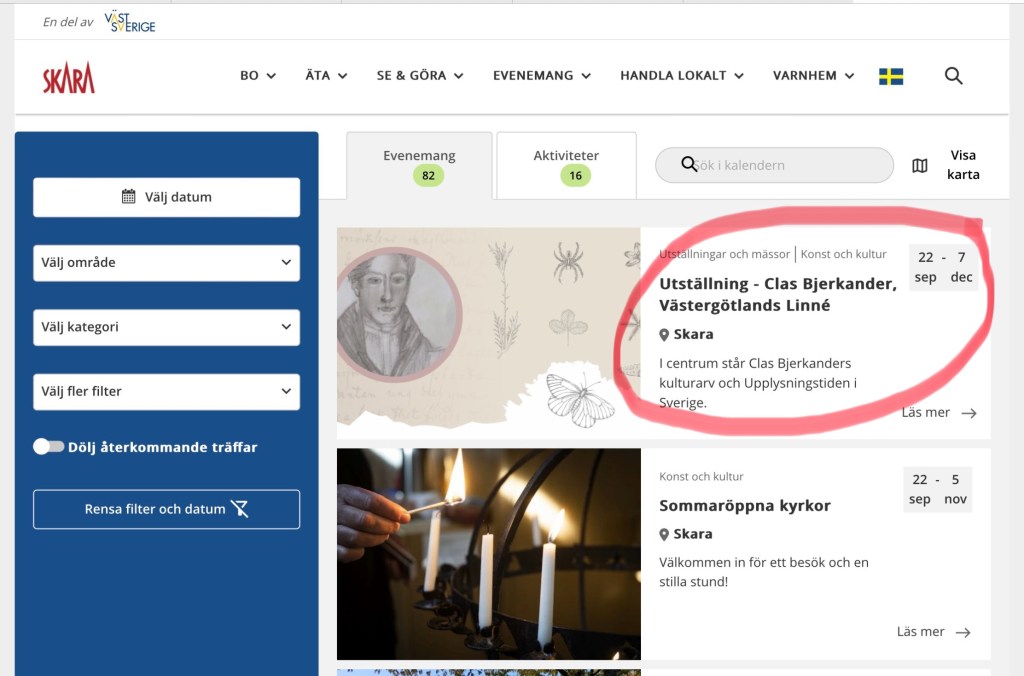The width and height of the screenshot is (1024, 676).
Task: Click the map icon beside Visa karta
Action: (920, 166)
